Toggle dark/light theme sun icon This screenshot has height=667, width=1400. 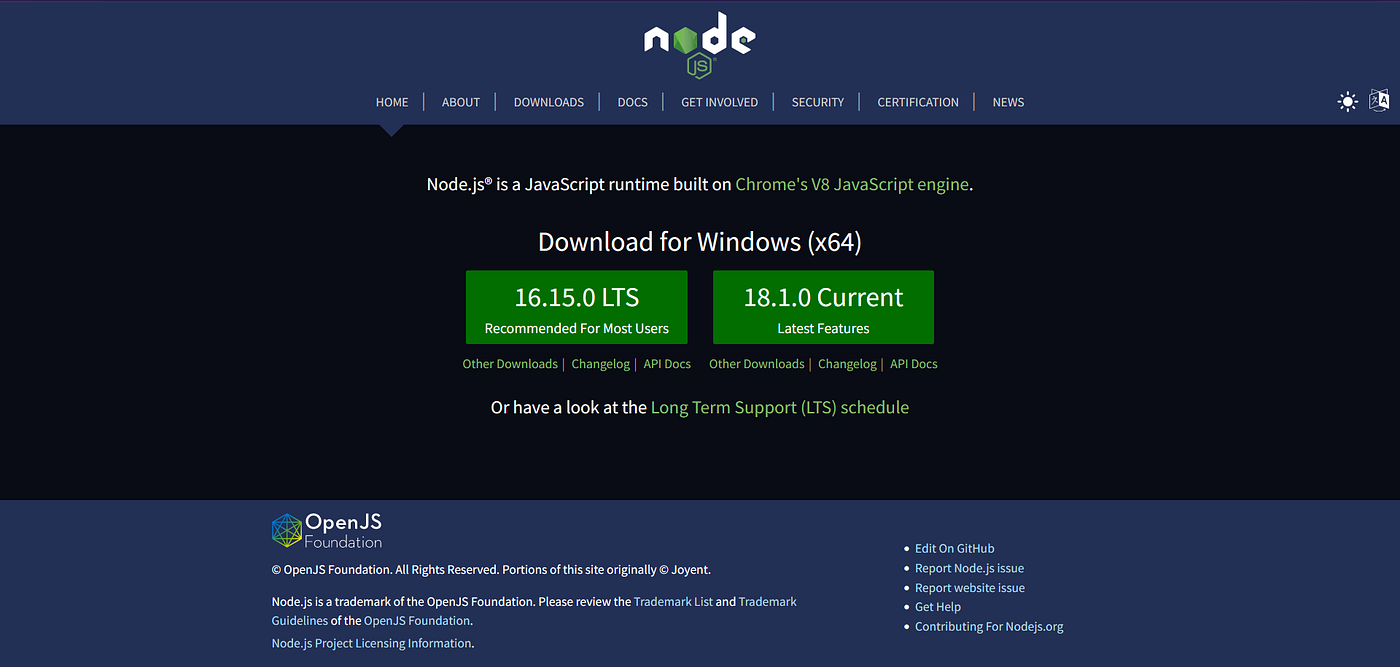pyautogui.click(x=1348, y=101)
